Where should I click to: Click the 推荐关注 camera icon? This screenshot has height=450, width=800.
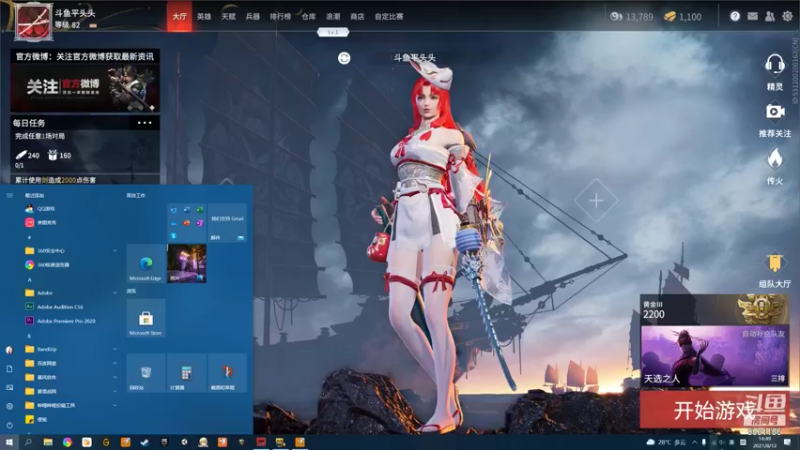tap(774, 112)
